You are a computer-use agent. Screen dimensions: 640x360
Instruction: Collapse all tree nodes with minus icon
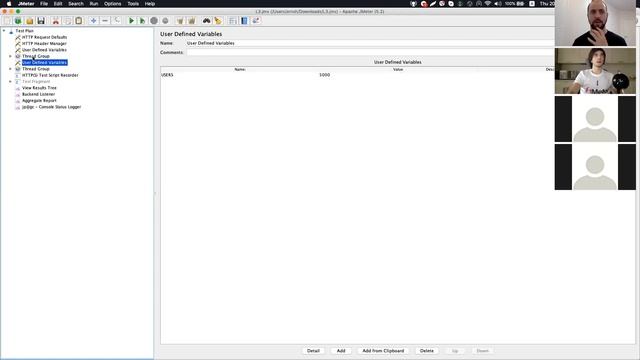coord(105,21)
